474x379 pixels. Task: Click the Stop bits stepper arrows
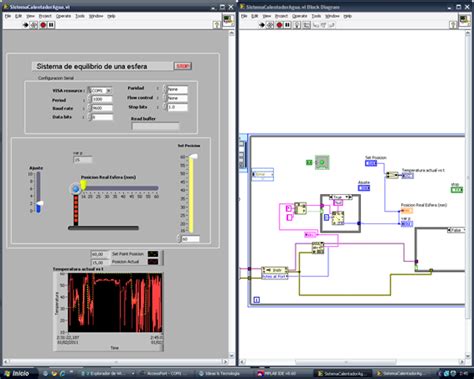point(165,107)
